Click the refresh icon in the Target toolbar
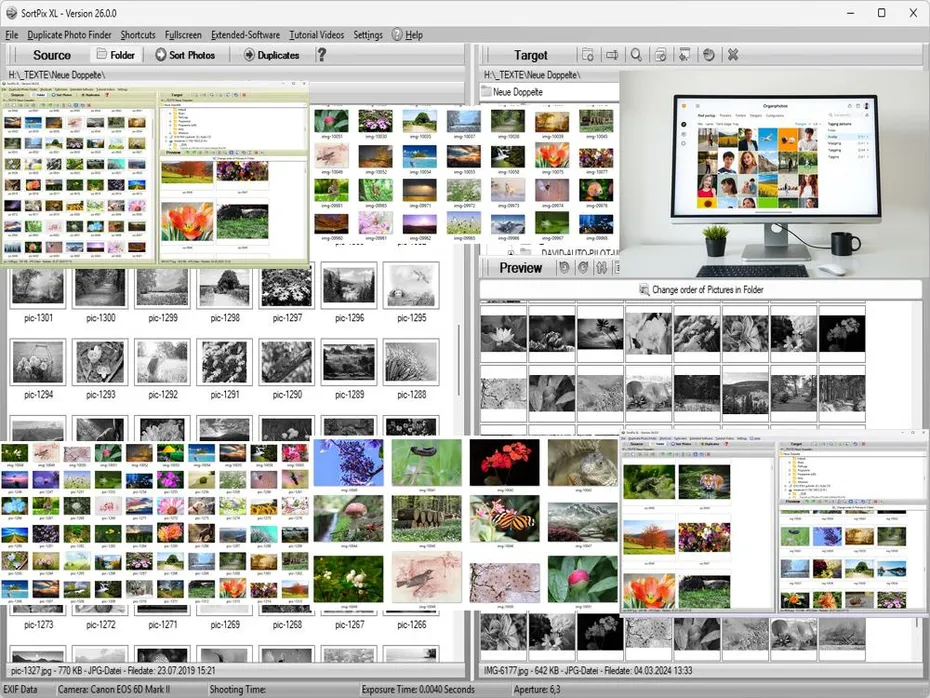The width and height of the screenshot is (930, 698). [709, 55]
